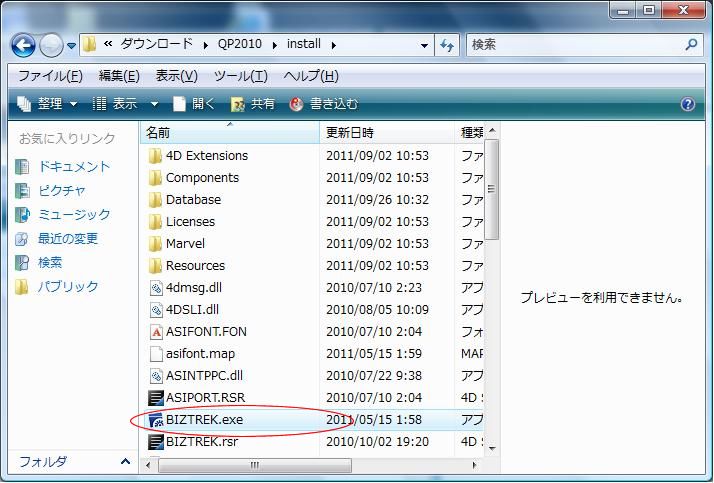Select ダウンロード in the address path

coord(157,44)
